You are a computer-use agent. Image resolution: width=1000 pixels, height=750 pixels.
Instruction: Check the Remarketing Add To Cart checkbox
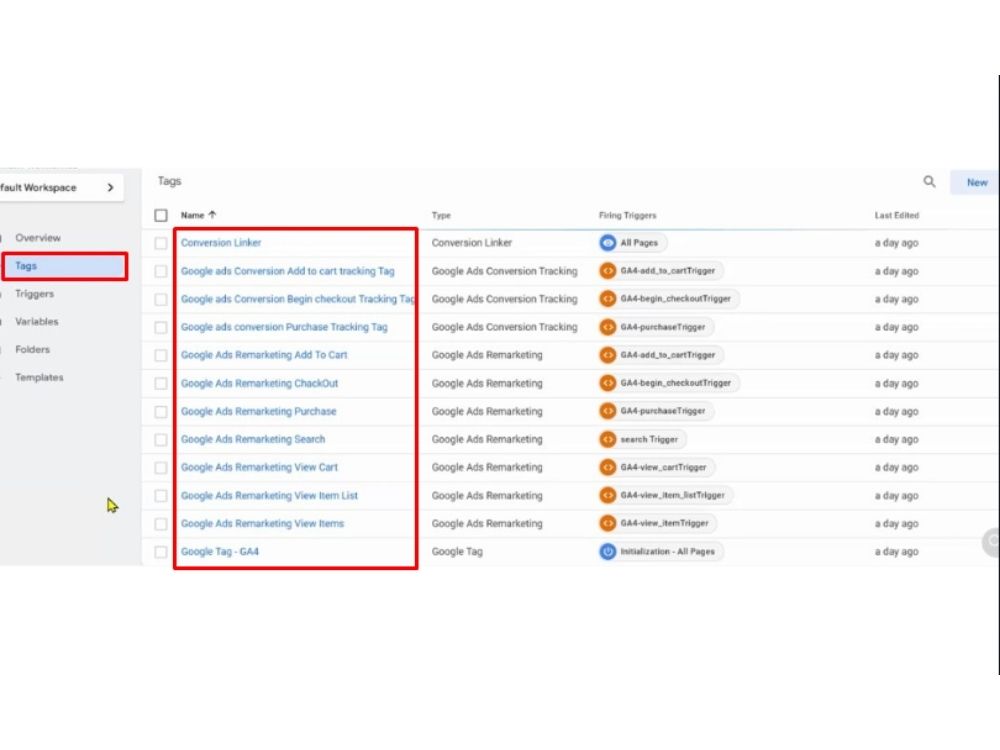(161, 355)
